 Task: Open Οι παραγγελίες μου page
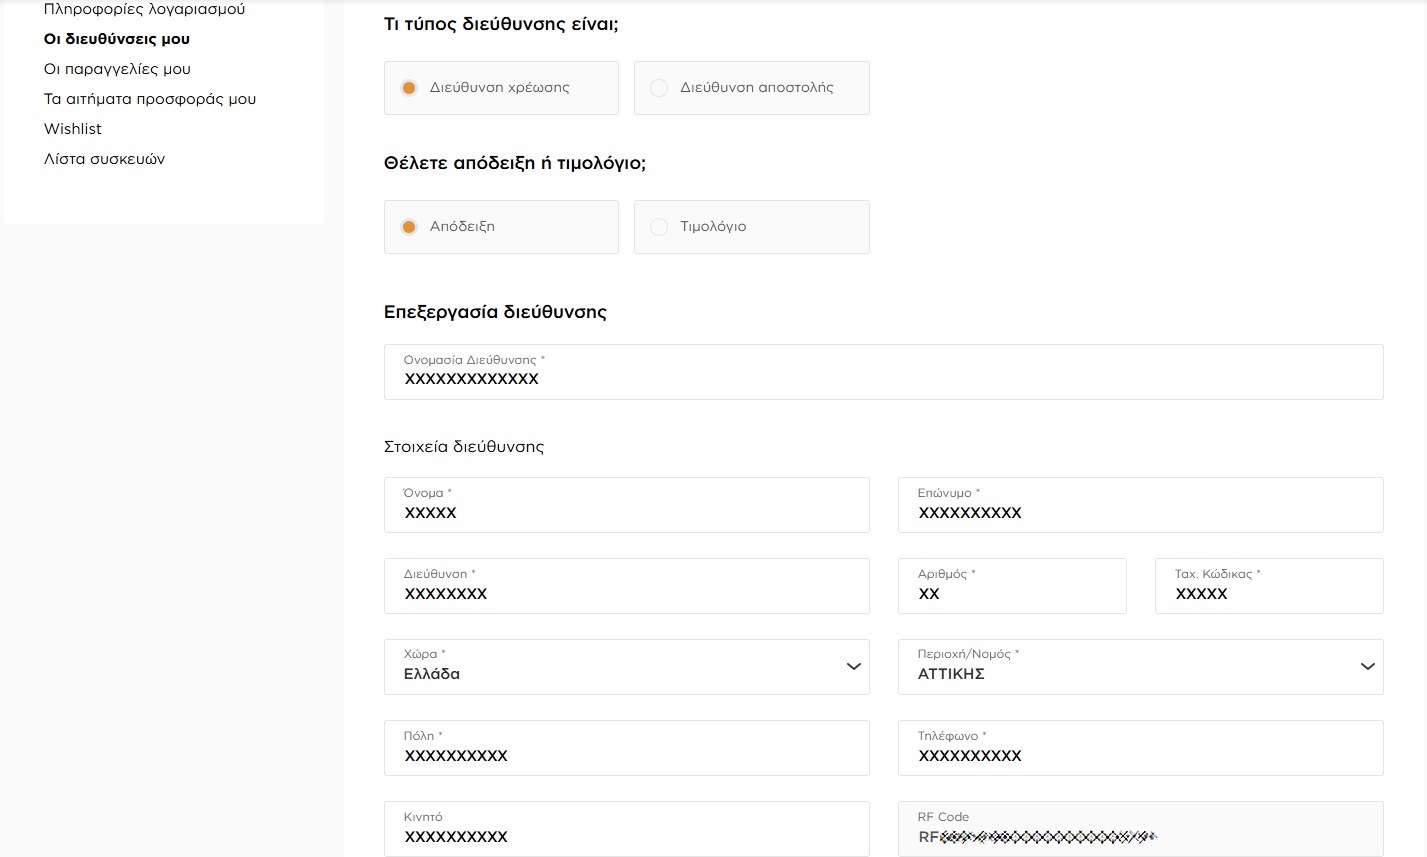117,69
